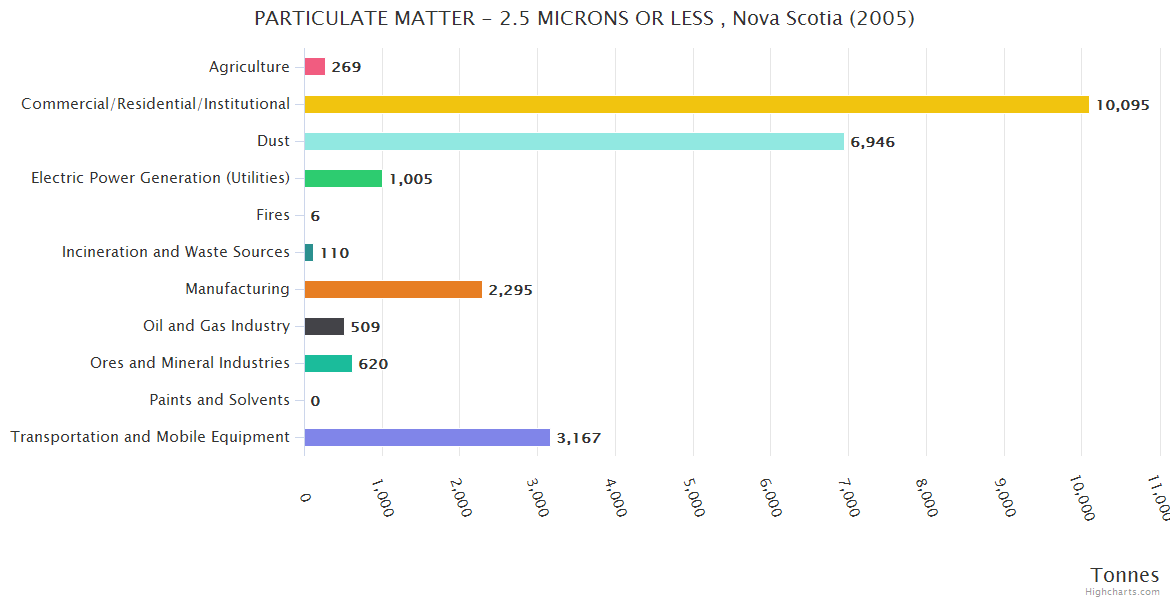Click the 3,167 data label
Screen dimensions: 1170x600
pos(578,438)
